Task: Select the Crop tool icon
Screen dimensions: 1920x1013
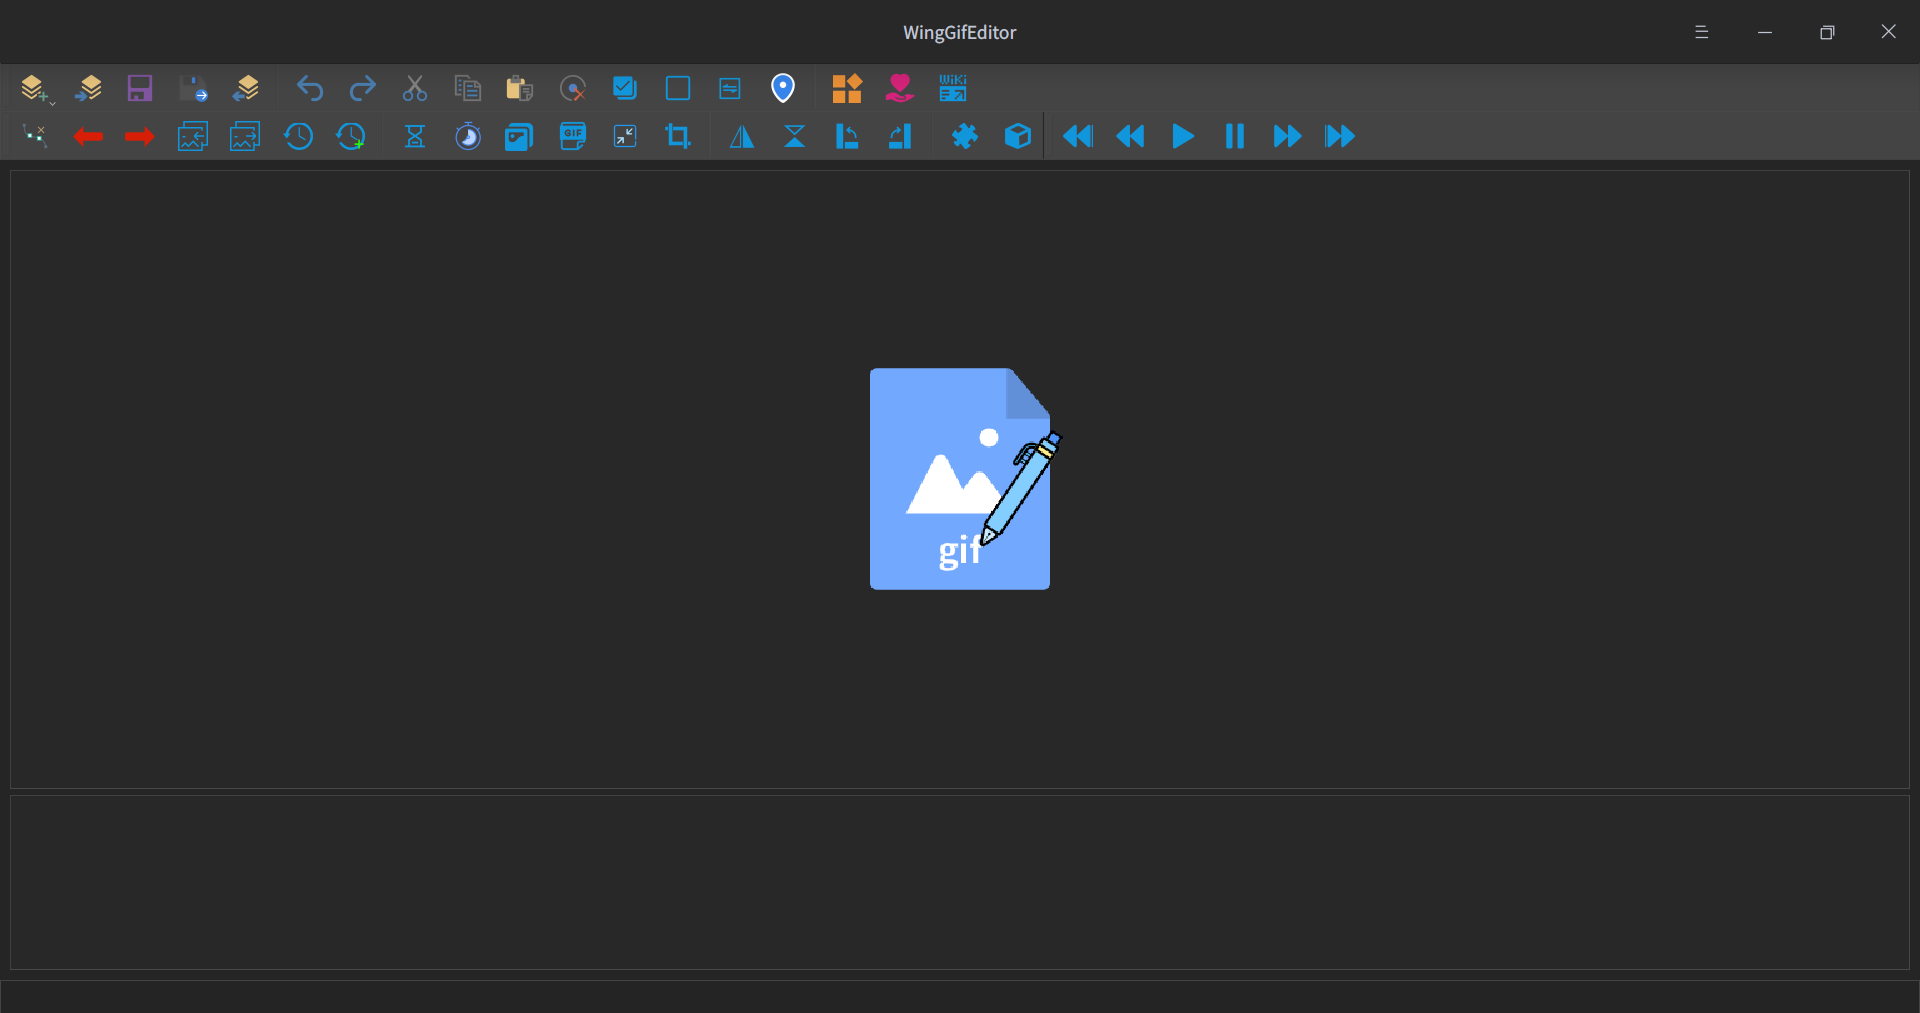Action: (x=678, y=136)
